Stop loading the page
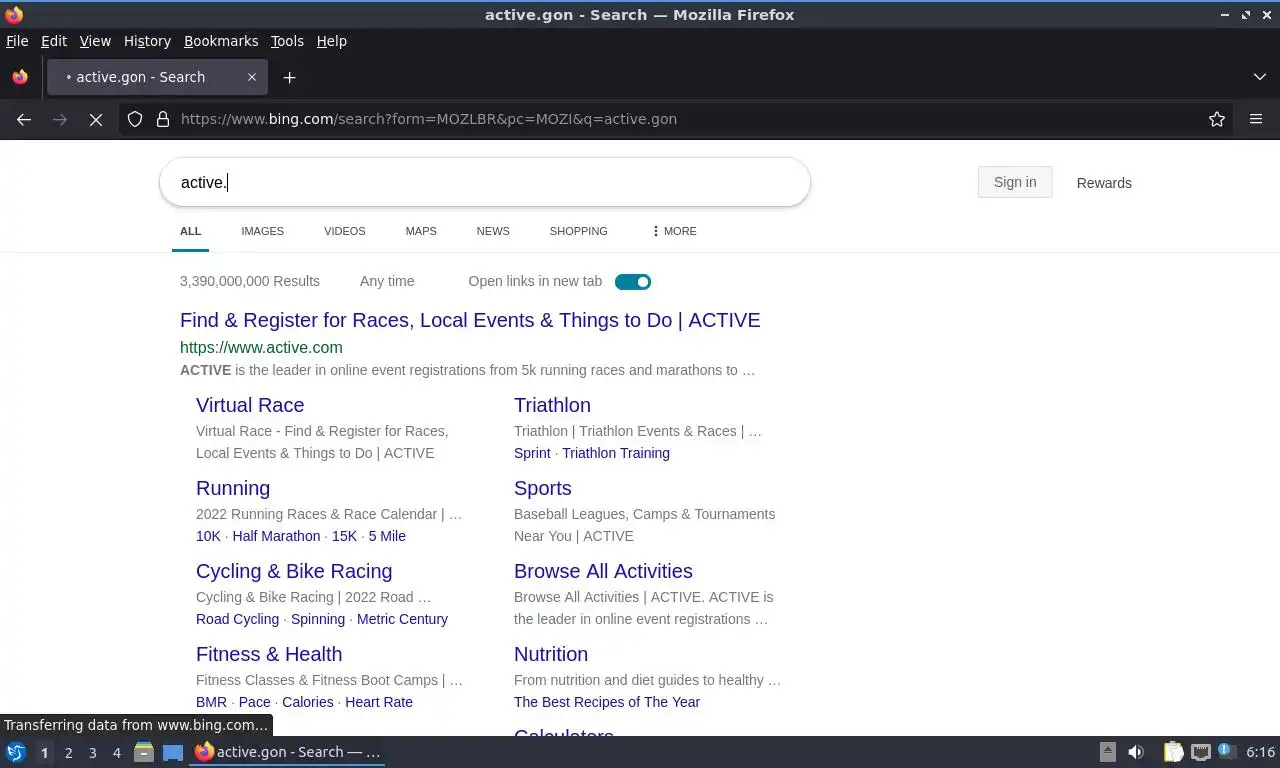 click(x=96, y=119)
